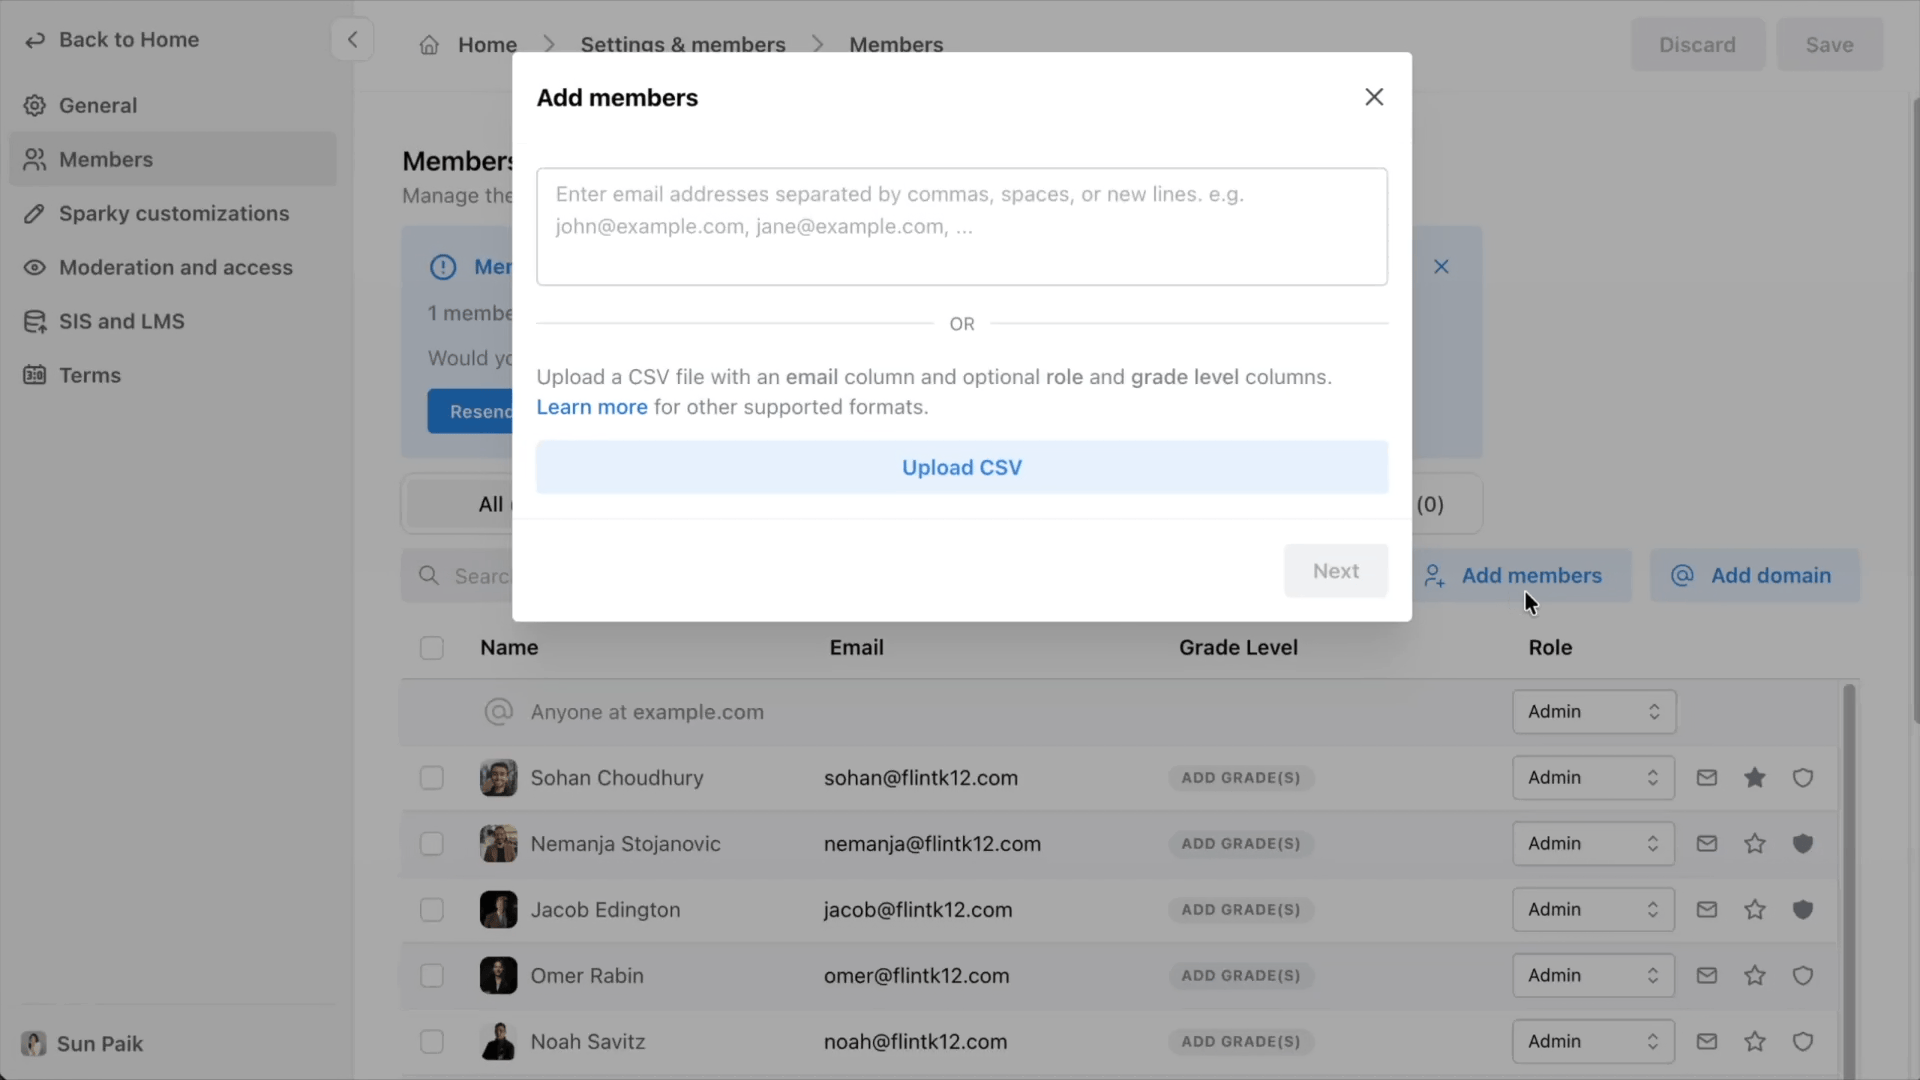Click the Back to Home arrow icon
Screen dimensions: 1920x1080
click(x=36, y=40)
